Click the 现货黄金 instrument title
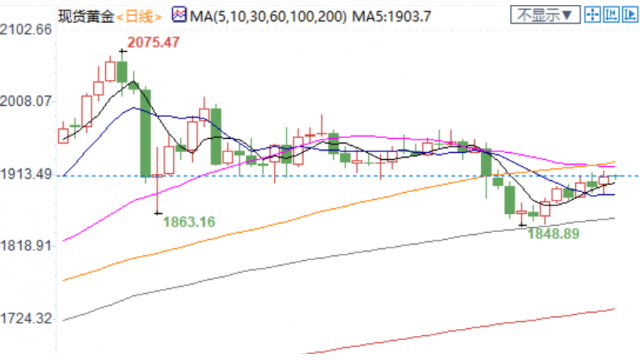 tap(86, 16)
